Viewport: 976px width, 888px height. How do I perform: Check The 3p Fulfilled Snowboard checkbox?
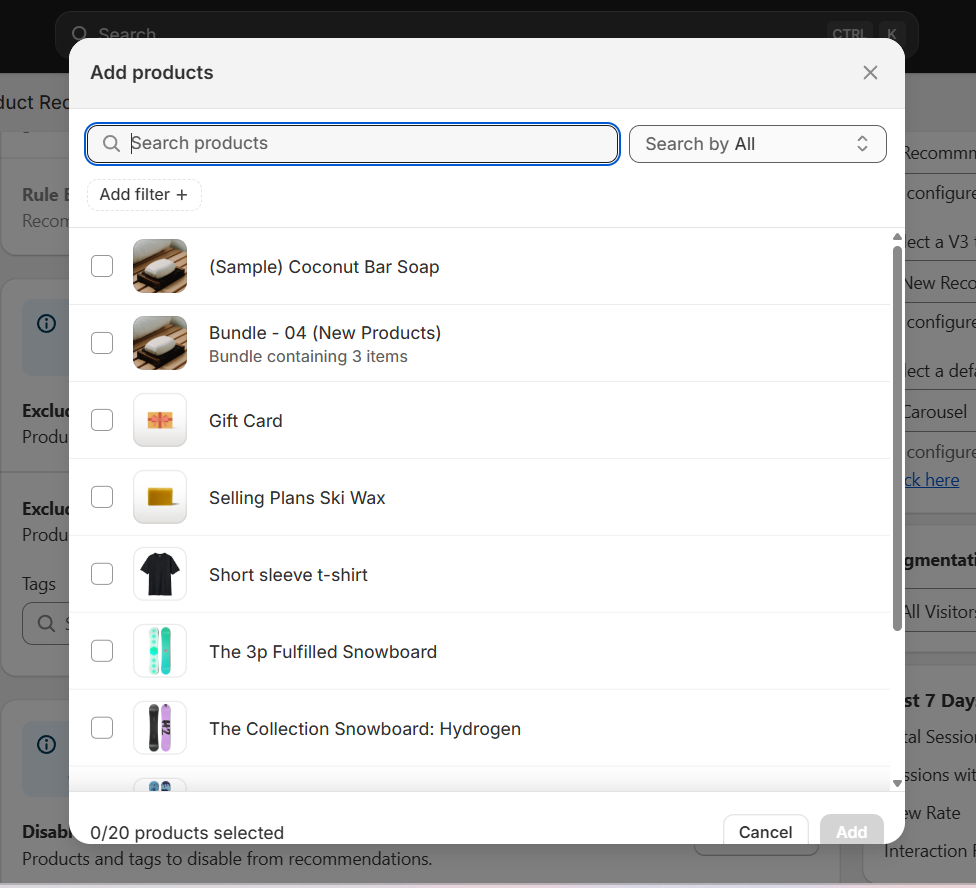[101, 651]
